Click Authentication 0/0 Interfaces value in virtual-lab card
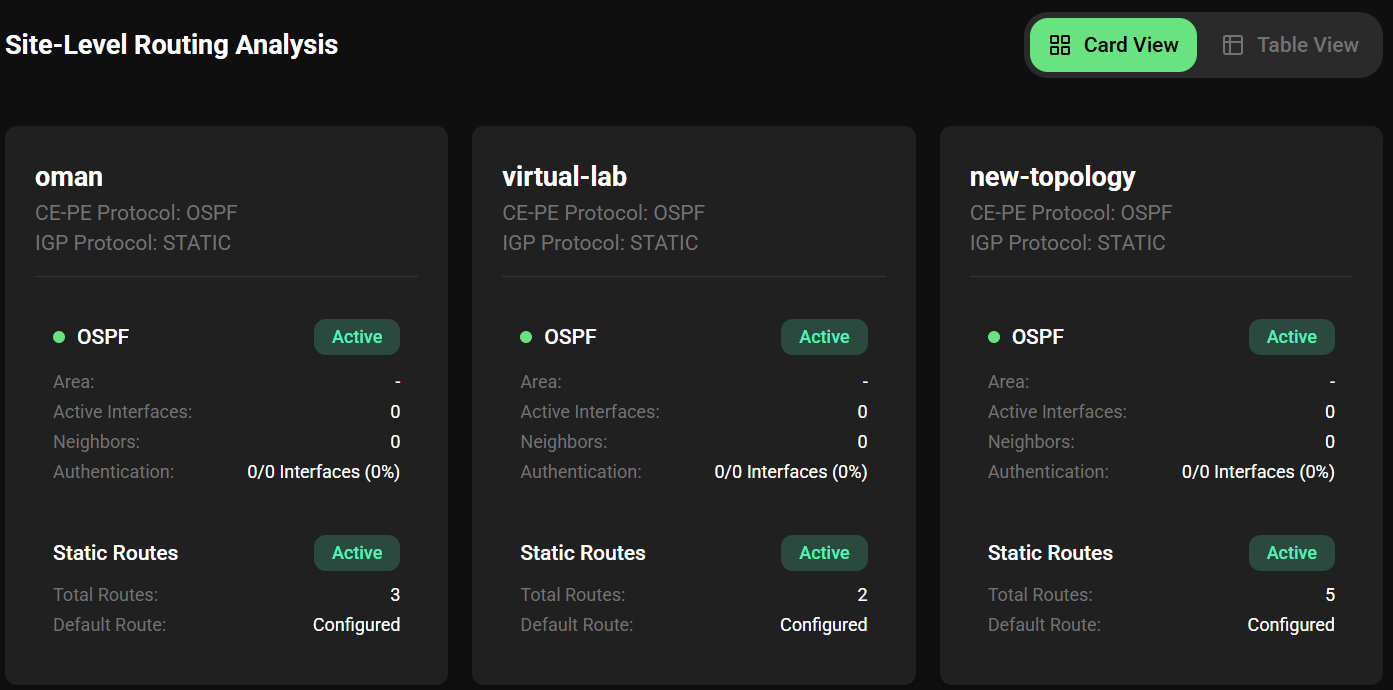Viewport: 1393px width, 690px height. pyautogui.click(x=791, y=472)
